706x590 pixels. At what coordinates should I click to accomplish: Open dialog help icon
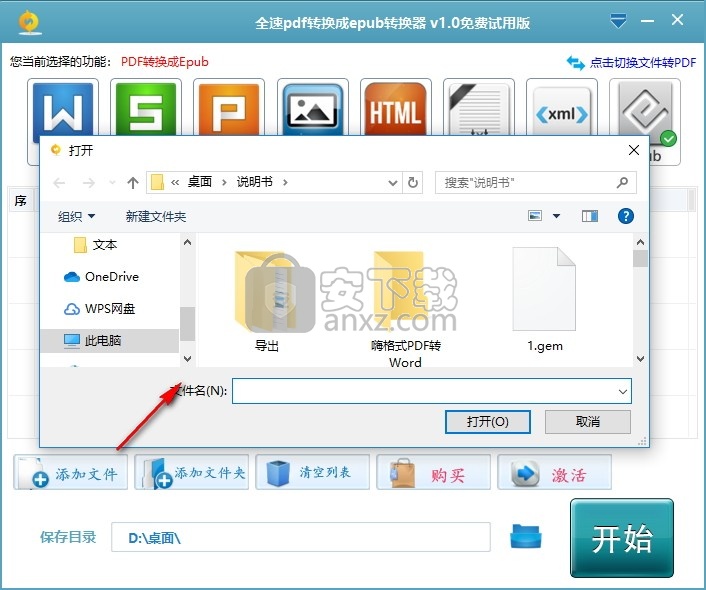point(625,216)
